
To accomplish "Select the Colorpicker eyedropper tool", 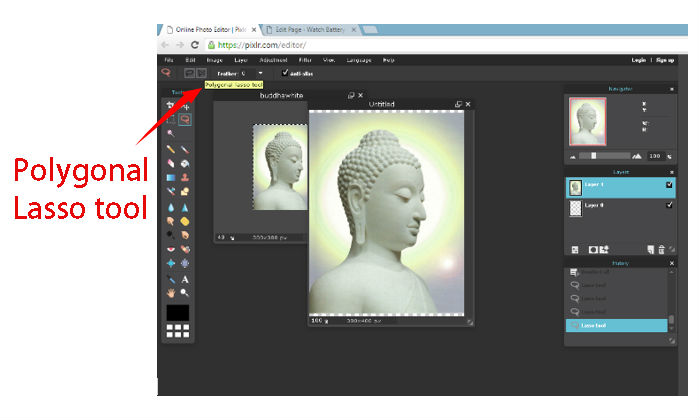I will point(171,279).
